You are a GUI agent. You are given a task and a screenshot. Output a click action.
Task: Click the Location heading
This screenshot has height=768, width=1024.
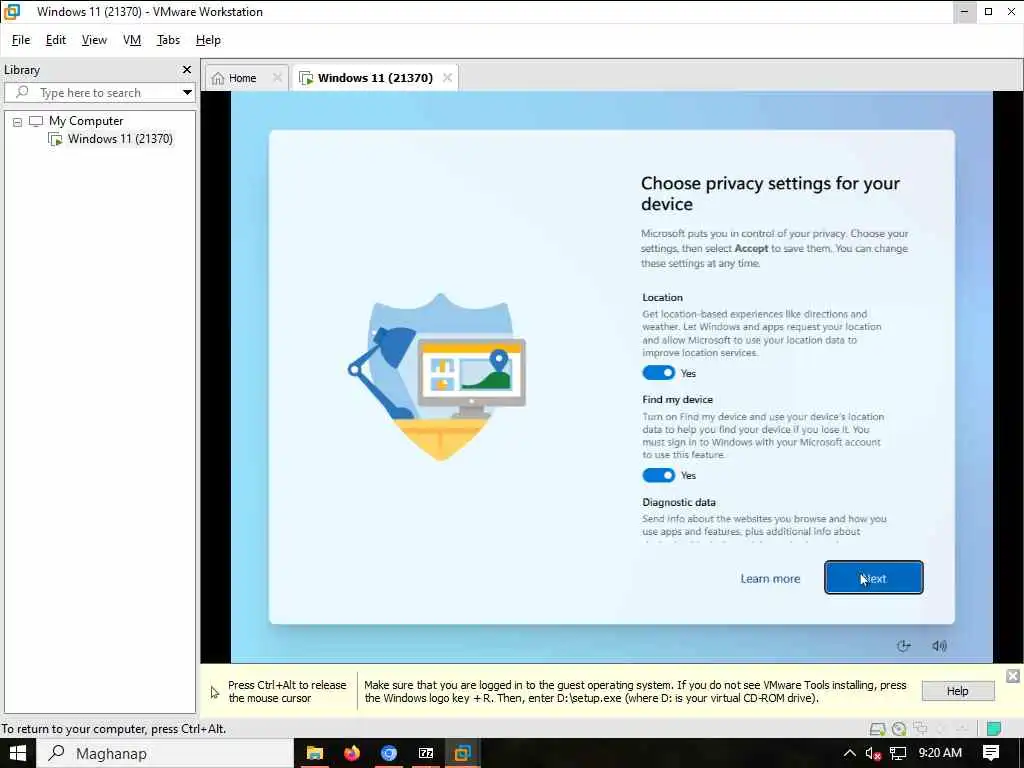tap(662, 297)
